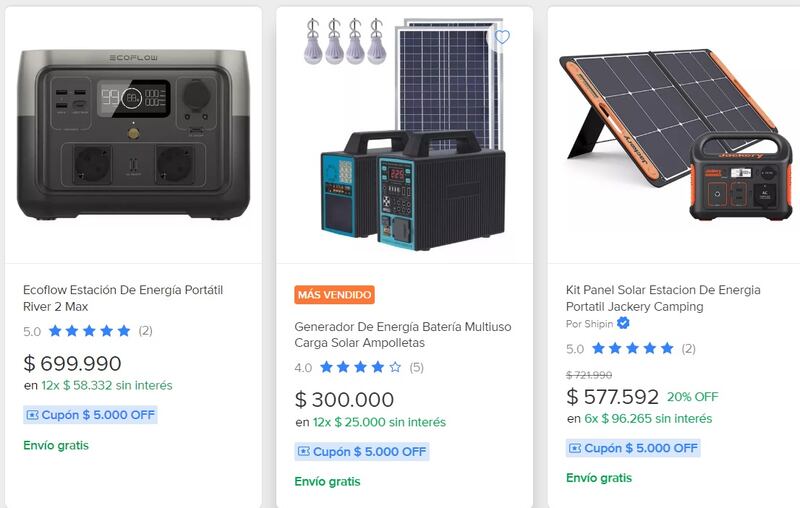The image size is (800, 508).
Task: Click the MÁS VENDIDO badge
Action: 335,295
